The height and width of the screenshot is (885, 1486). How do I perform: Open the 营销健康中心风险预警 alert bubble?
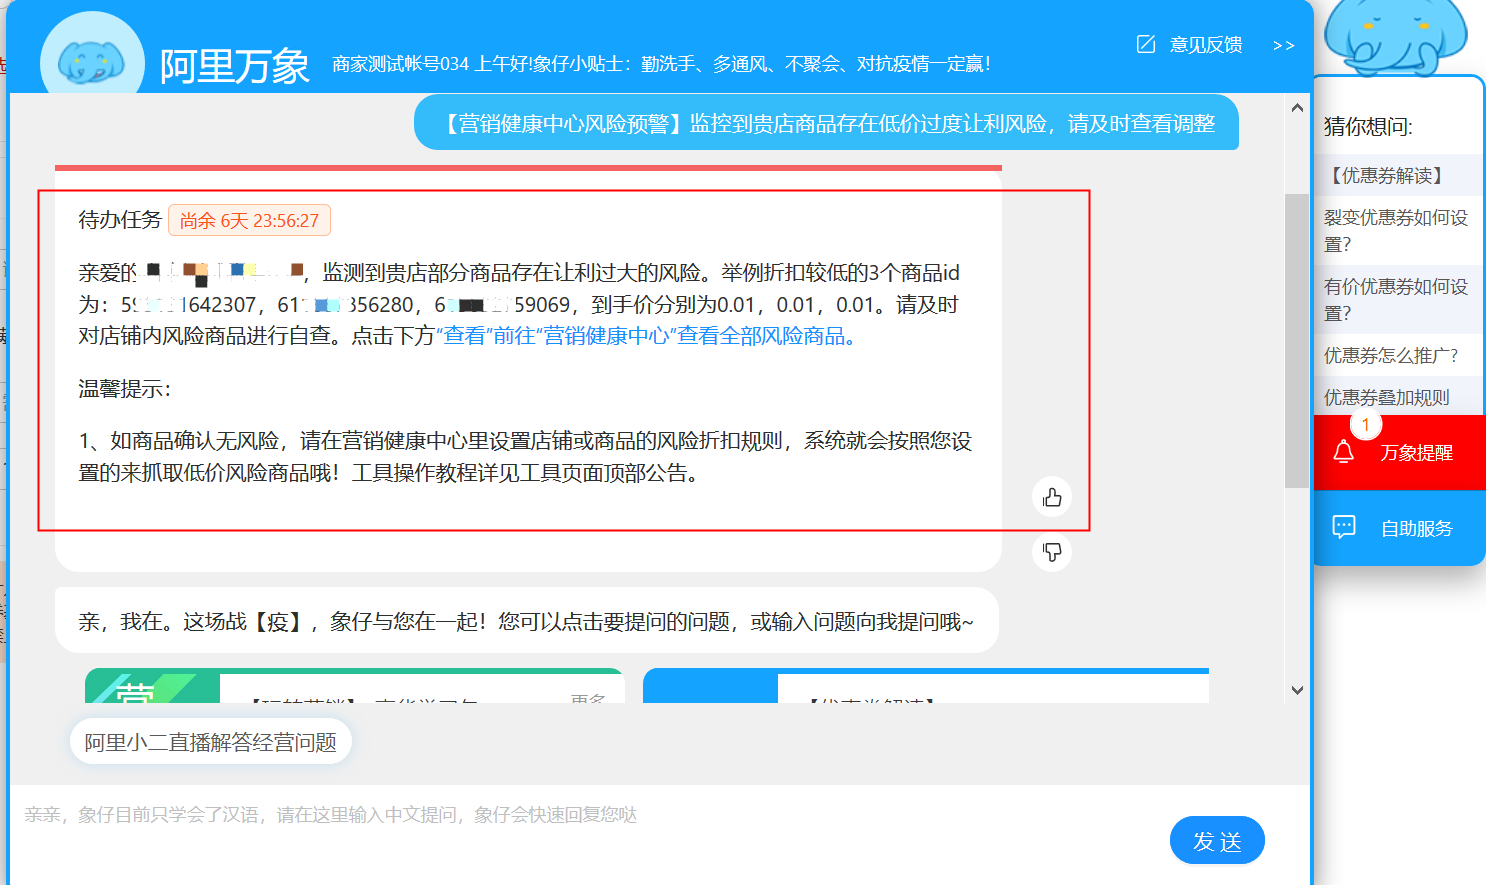click(827, 123)
